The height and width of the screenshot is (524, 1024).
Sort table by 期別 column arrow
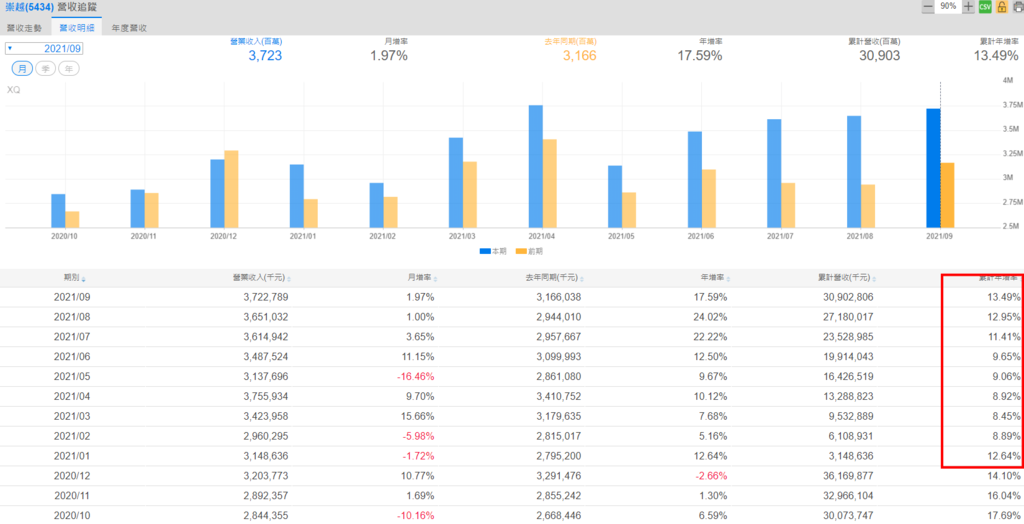coord(83,279)
